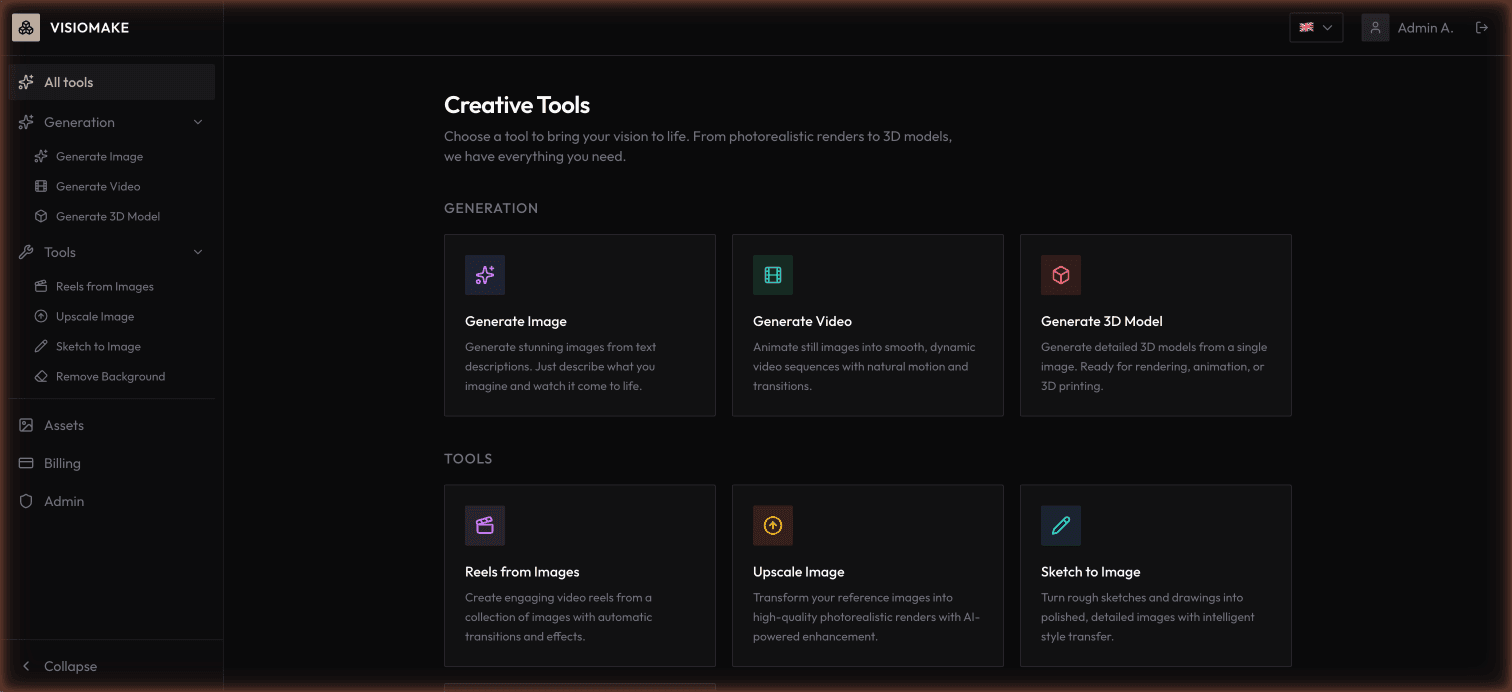Click the Generate 3D Model cube icon
The width and height of the screenshot is (1512, 692).
tap(1061, 274)
